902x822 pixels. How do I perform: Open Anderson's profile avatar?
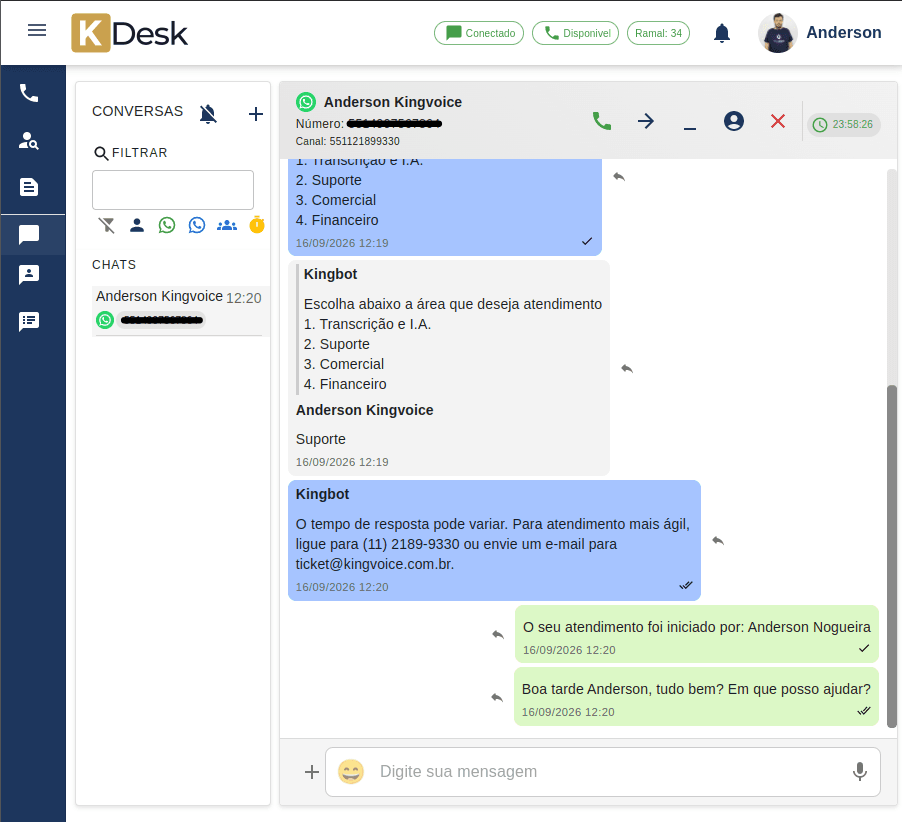tap(778, 33)
